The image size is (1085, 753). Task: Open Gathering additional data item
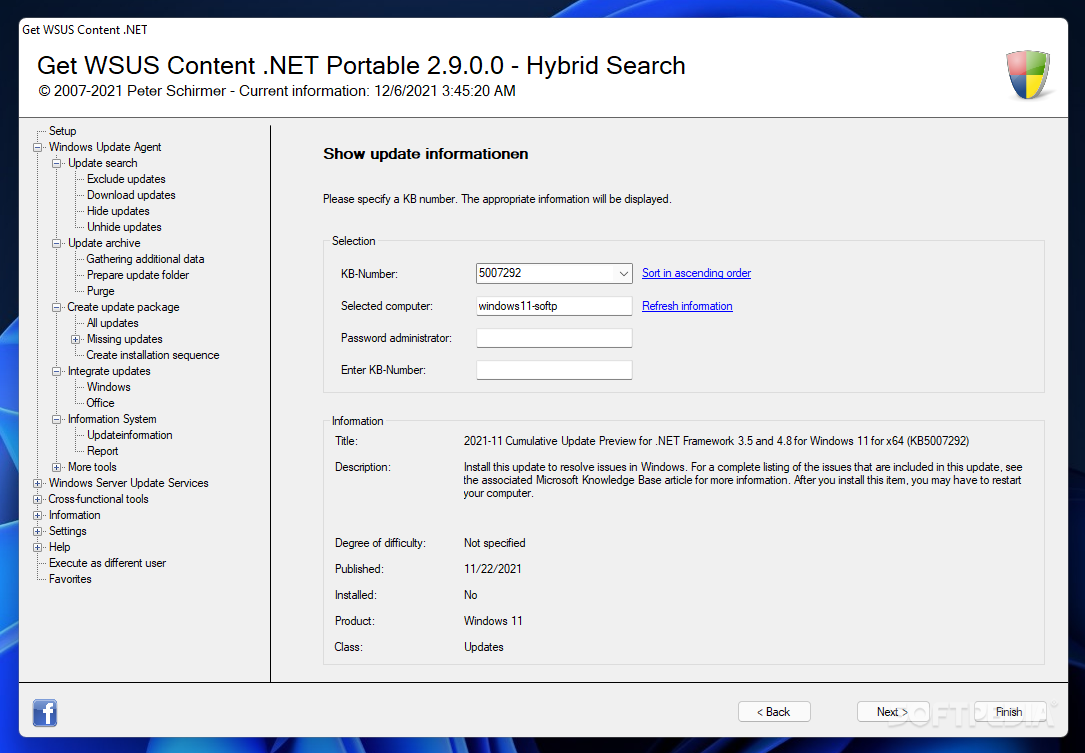[x=145, y=259]
